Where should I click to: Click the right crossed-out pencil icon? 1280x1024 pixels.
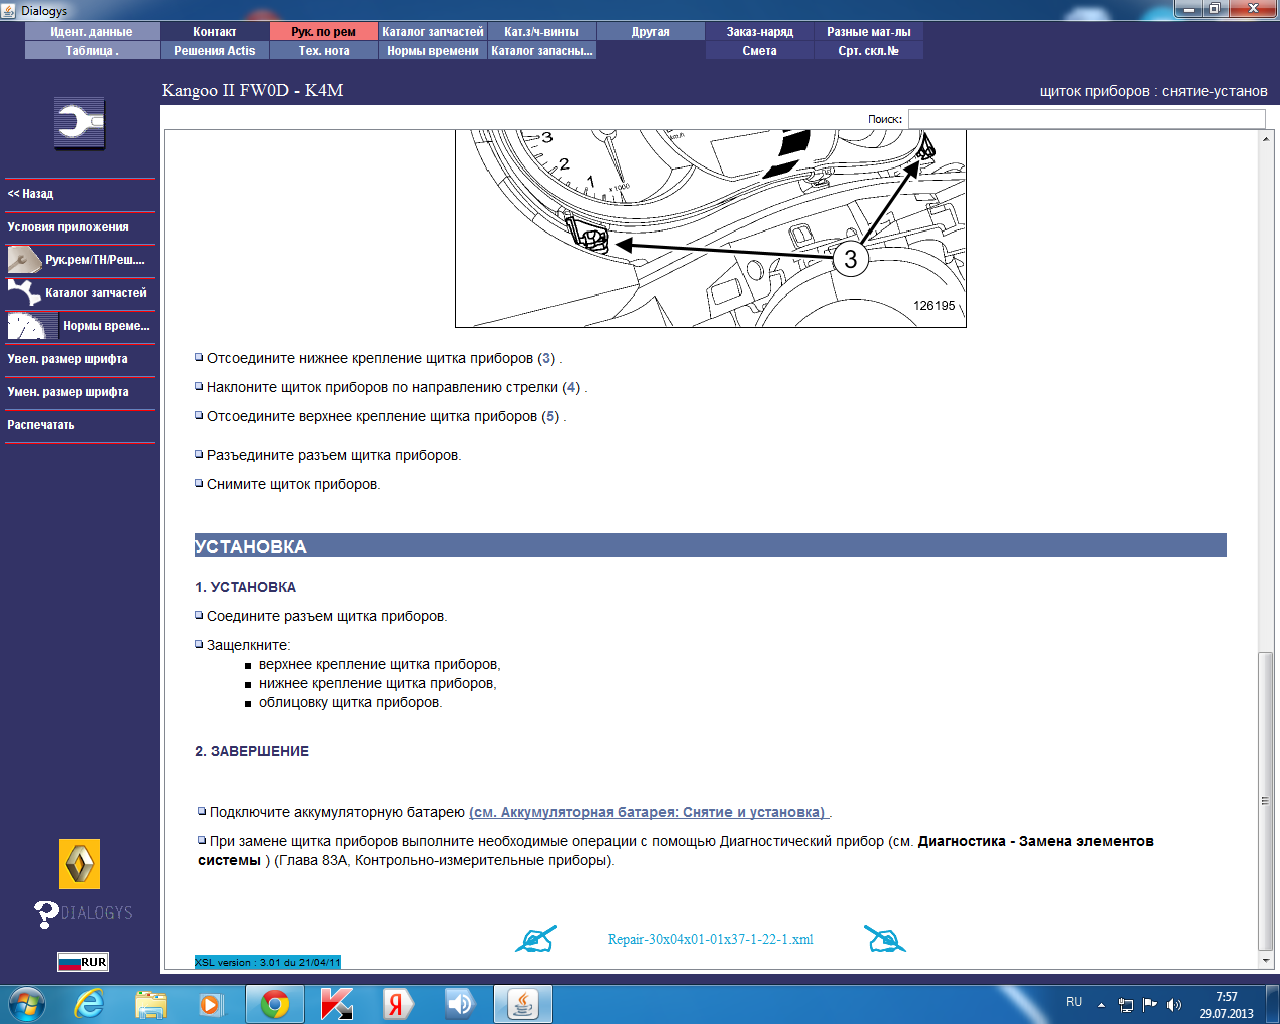coord(884,939)
